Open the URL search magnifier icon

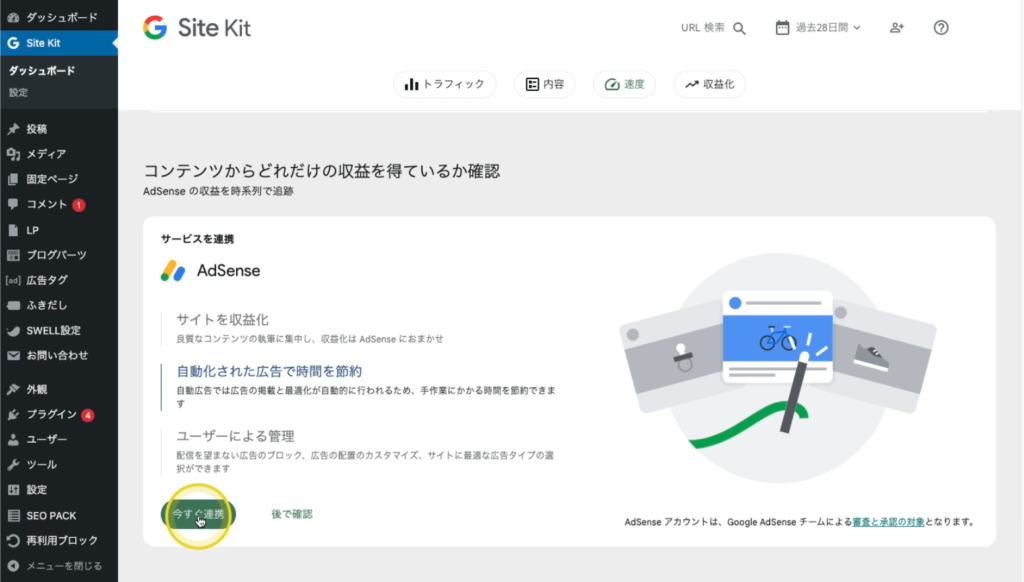(x=739, y=28)
